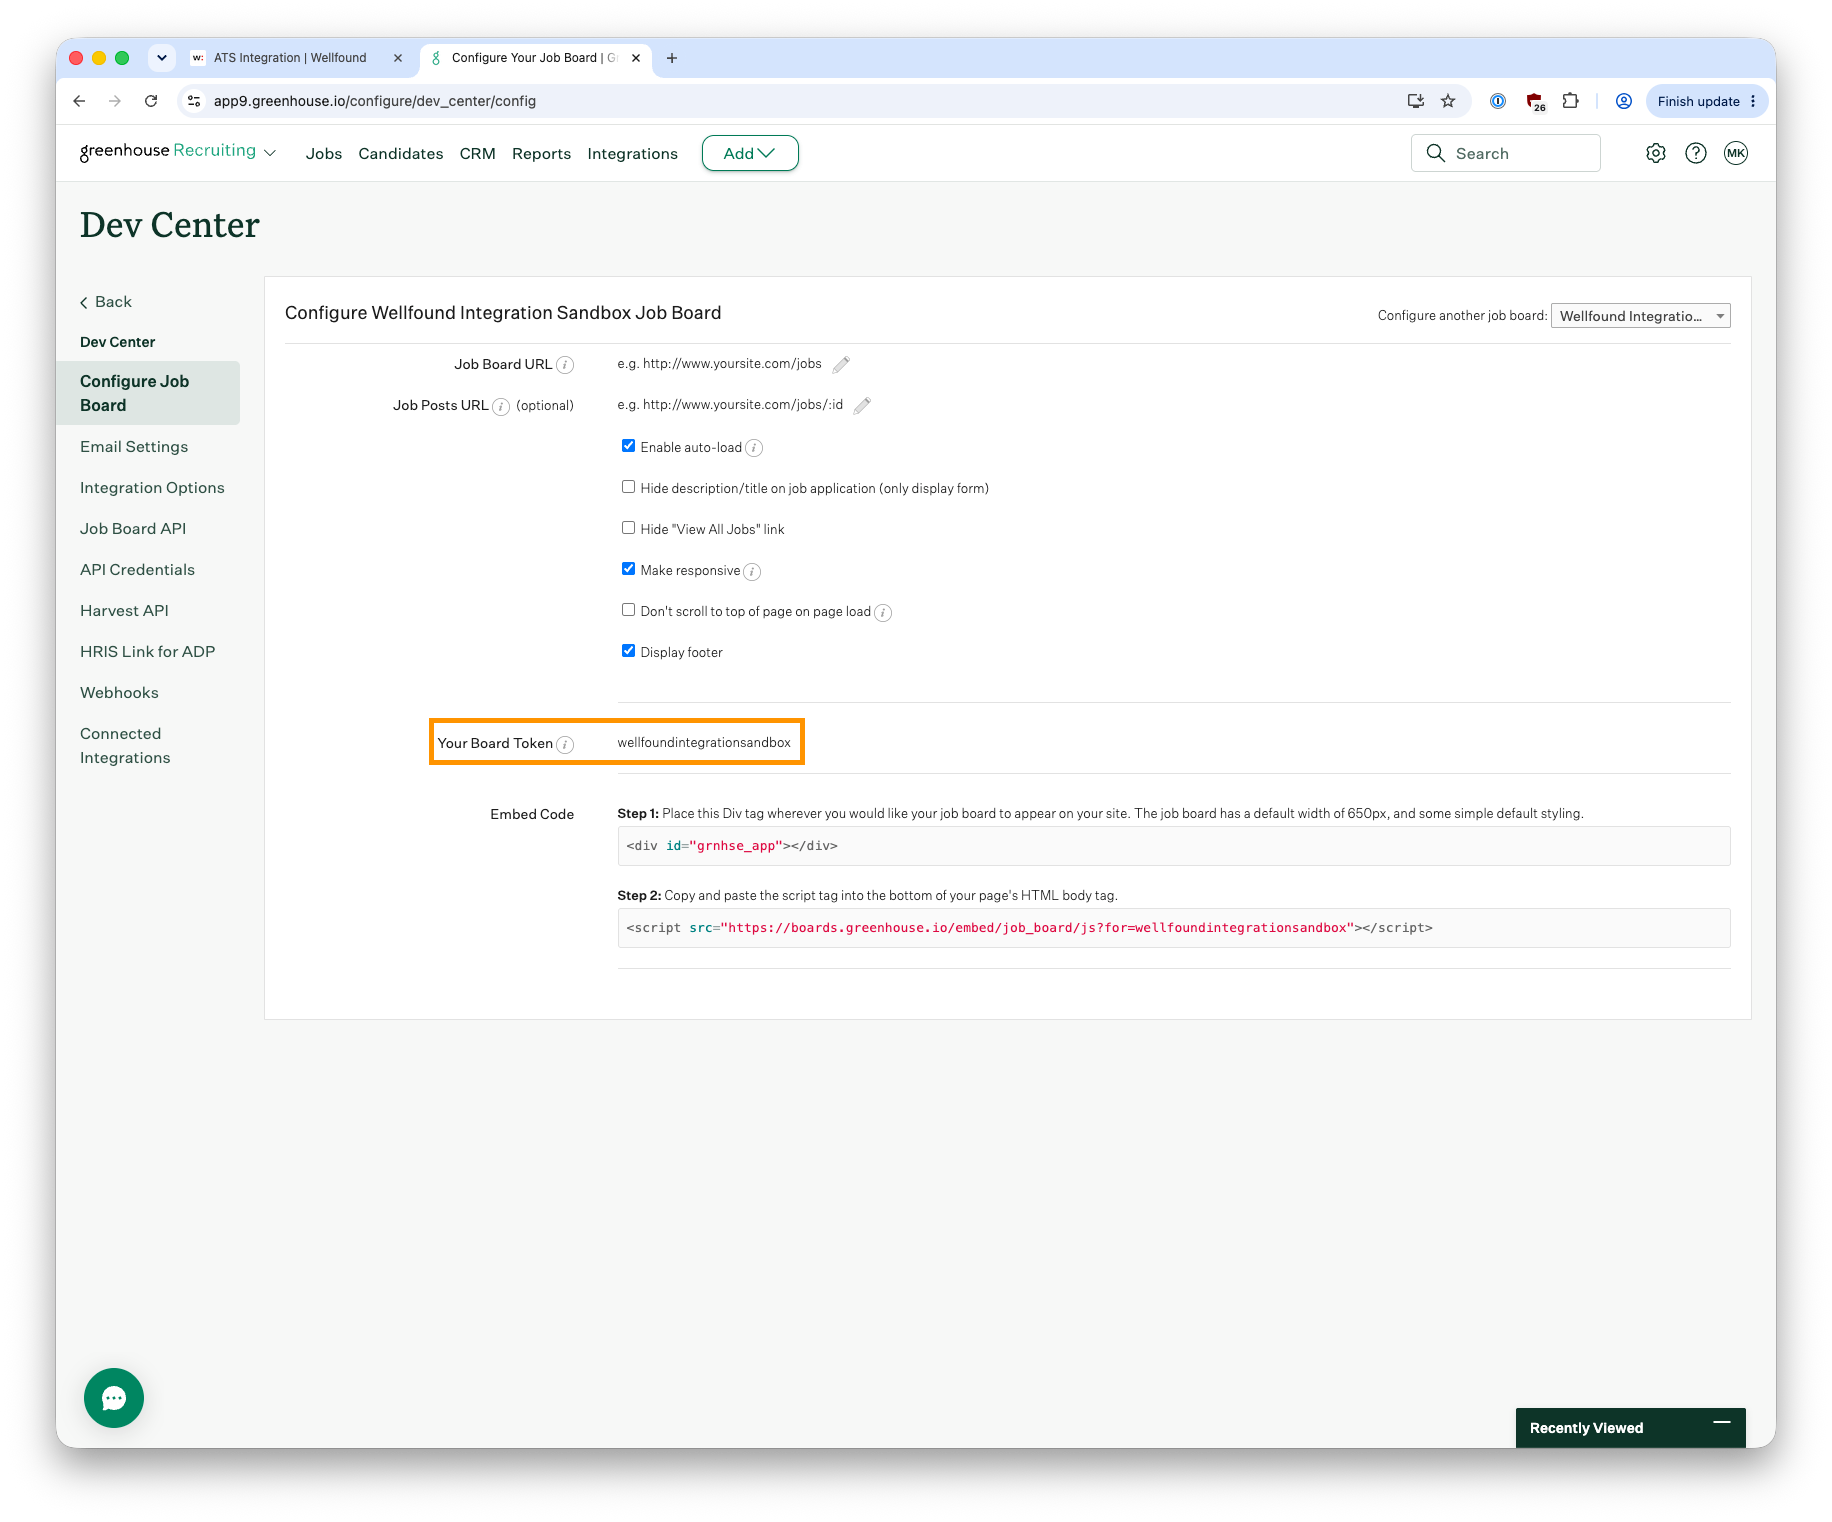Click the Recently Viewed label

(1586, 1428)
